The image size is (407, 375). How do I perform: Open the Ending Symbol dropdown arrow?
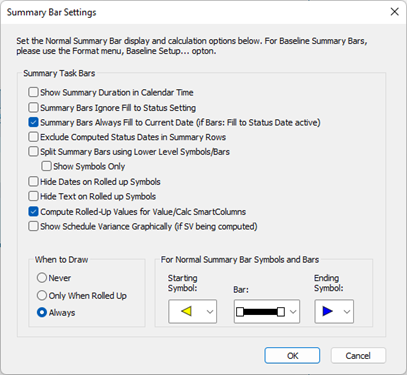(x=347, y=312)
